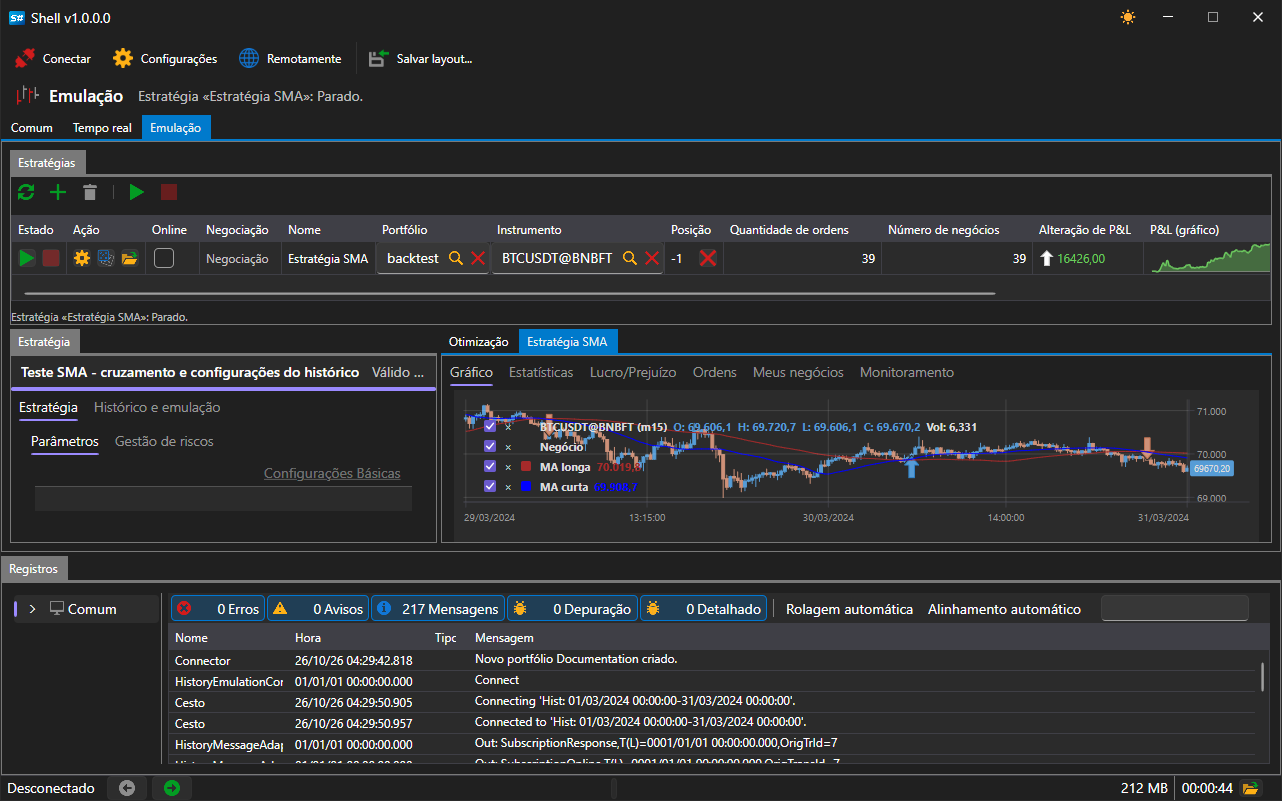Clear the backtest portfolio selection
Image resolution: width=1282 pixels, height=801 pixels.
[478, 258]
